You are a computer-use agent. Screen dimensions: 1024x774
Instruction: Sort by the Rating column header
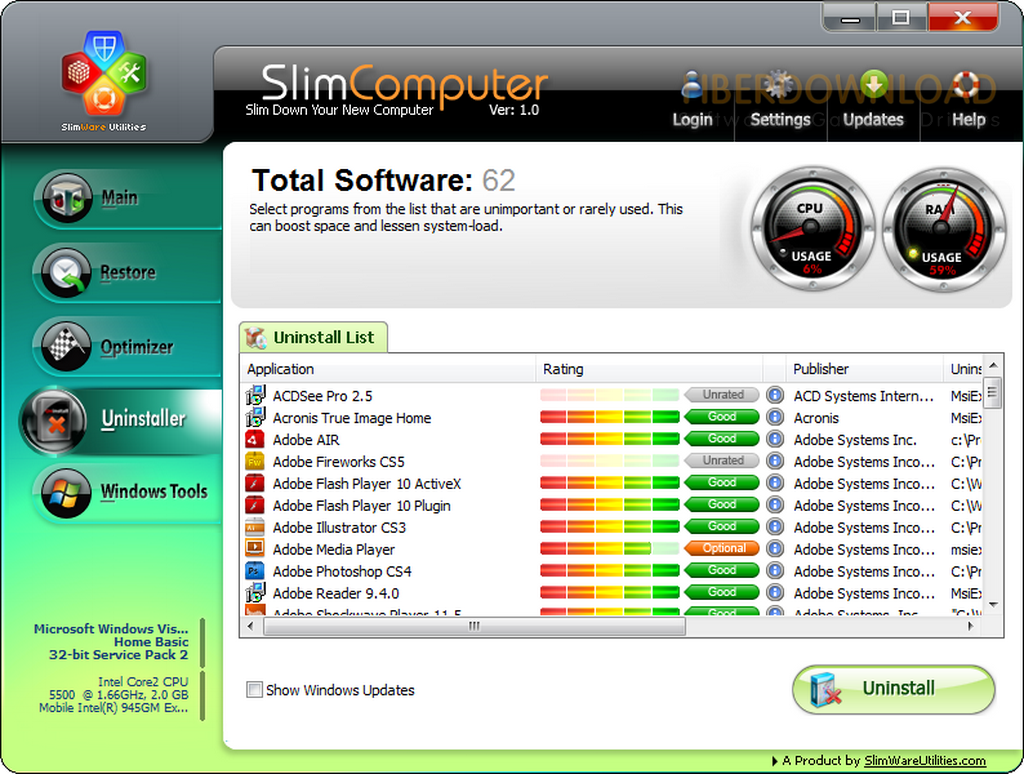(649, 369)
